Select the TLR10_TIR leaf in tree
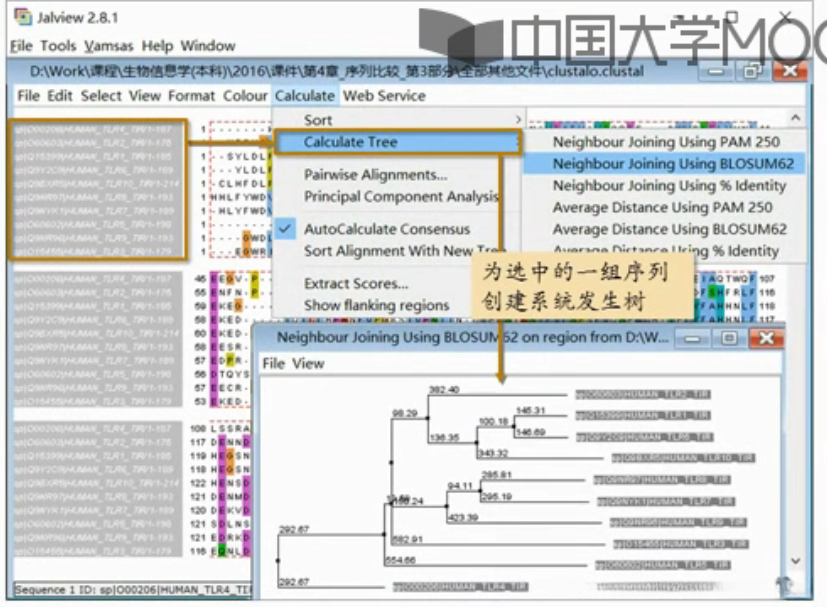This screenshot has width=827, height=607. [x=684, y=458]
